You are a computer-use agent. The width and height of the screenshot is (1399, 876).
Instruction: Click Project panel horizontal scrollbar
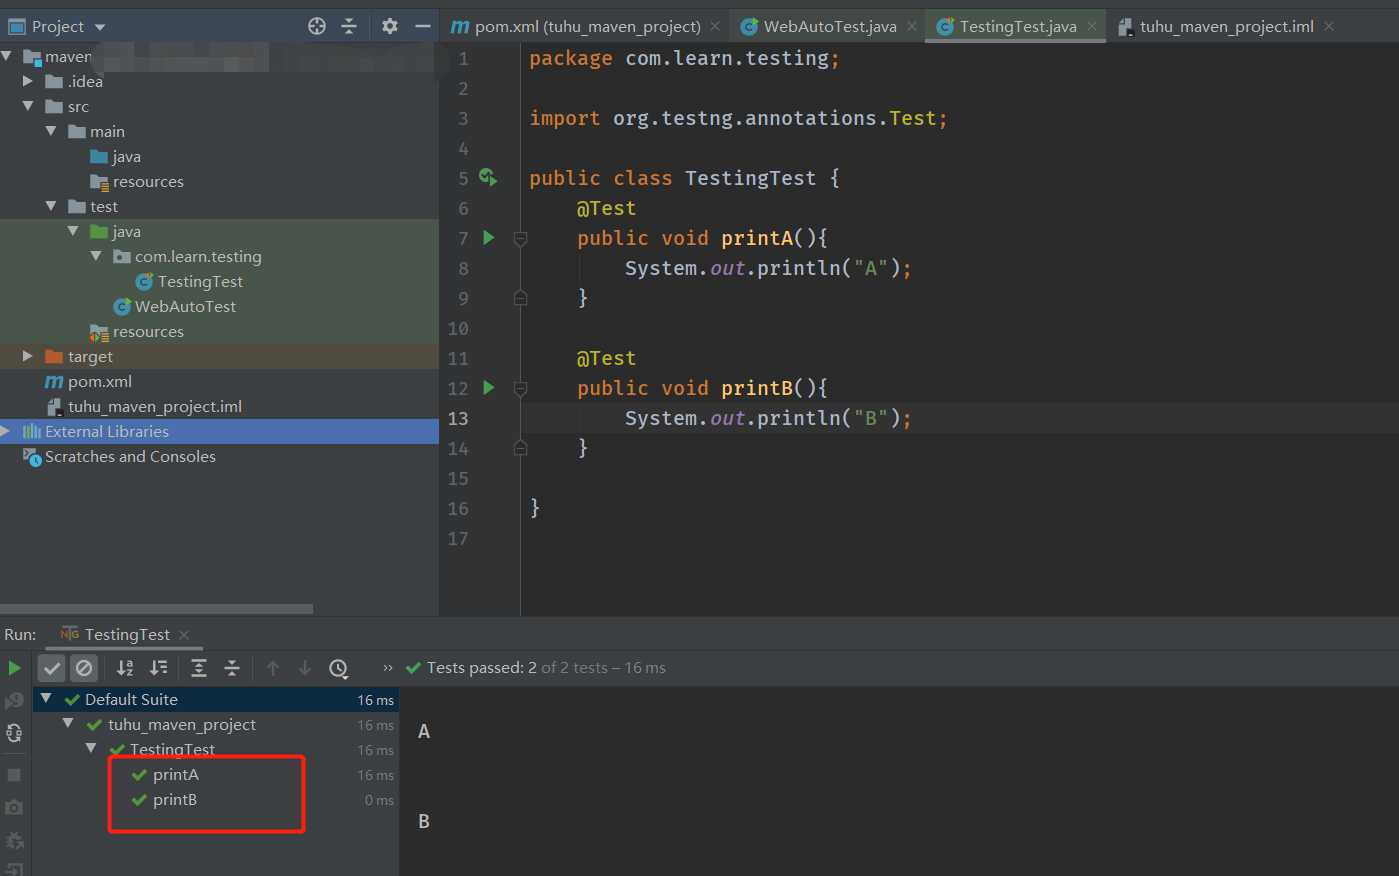(x=156, y=608)
